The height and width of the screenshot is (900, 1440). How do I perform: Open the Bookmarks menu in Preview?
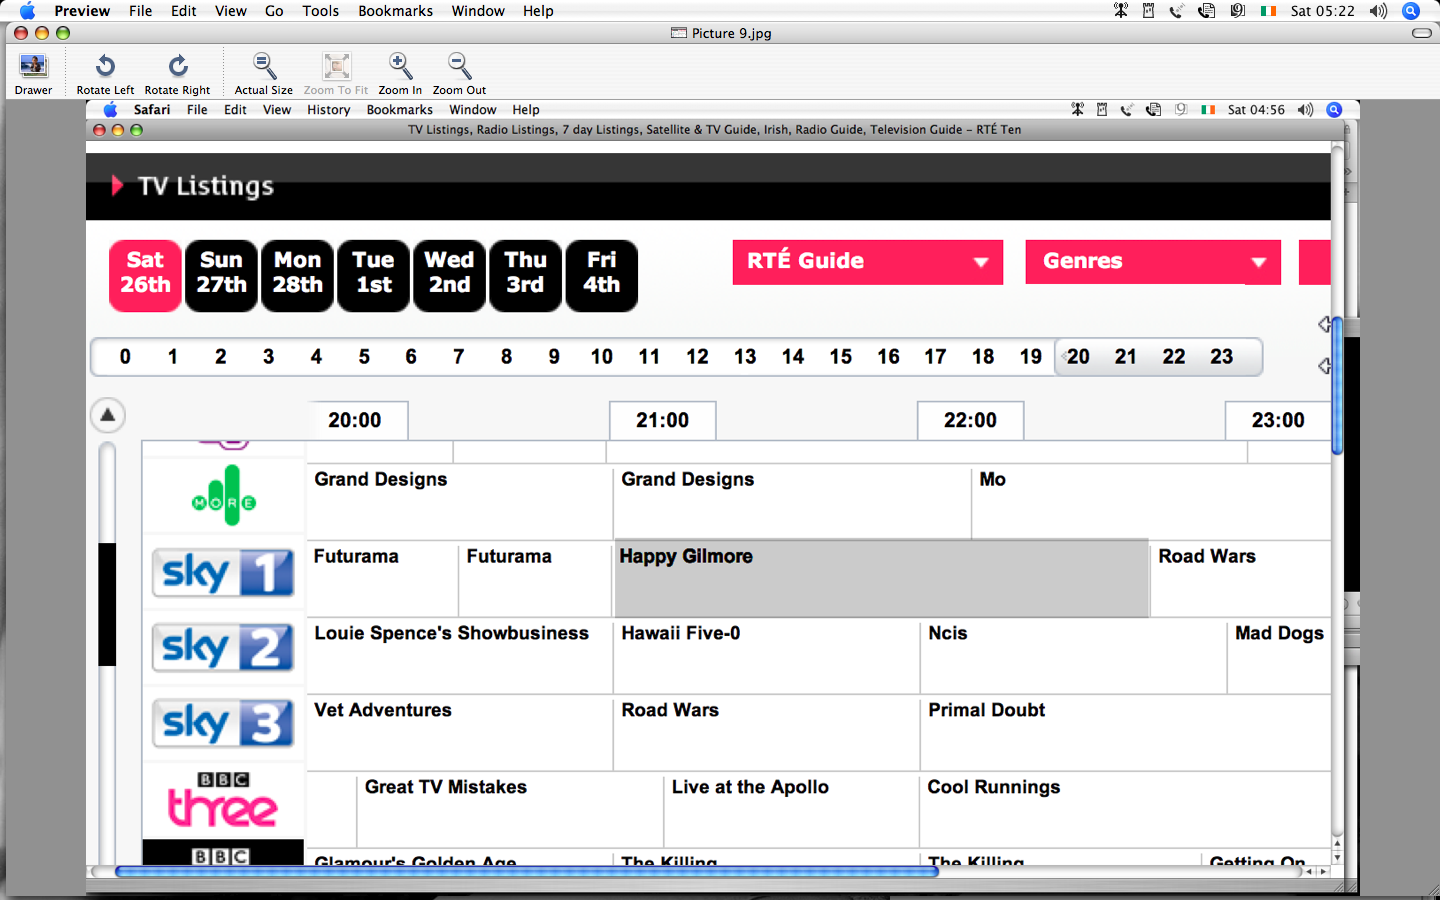(x=395, y=11)
